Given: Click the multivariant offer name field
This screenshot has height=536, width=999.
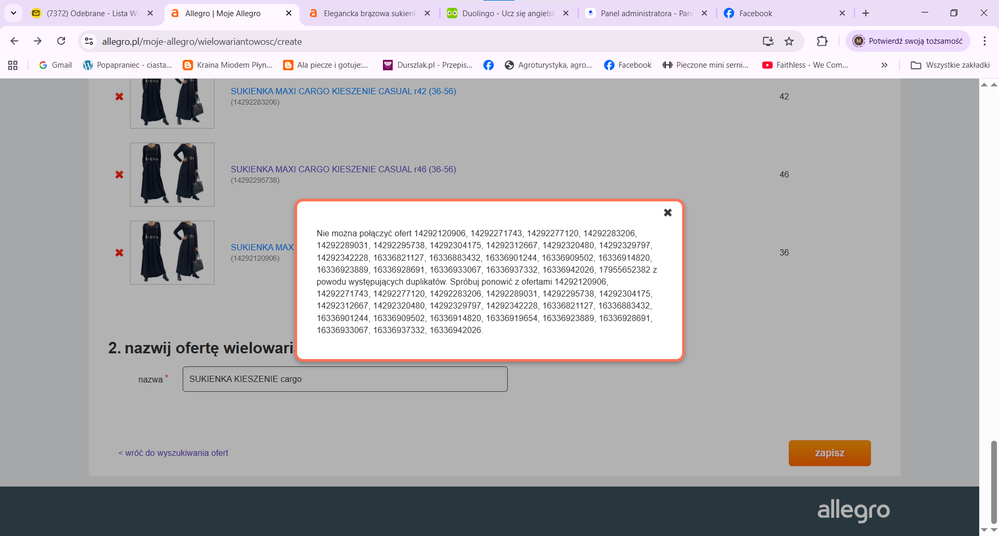Looking at the screenshot, I should point(345,379).
